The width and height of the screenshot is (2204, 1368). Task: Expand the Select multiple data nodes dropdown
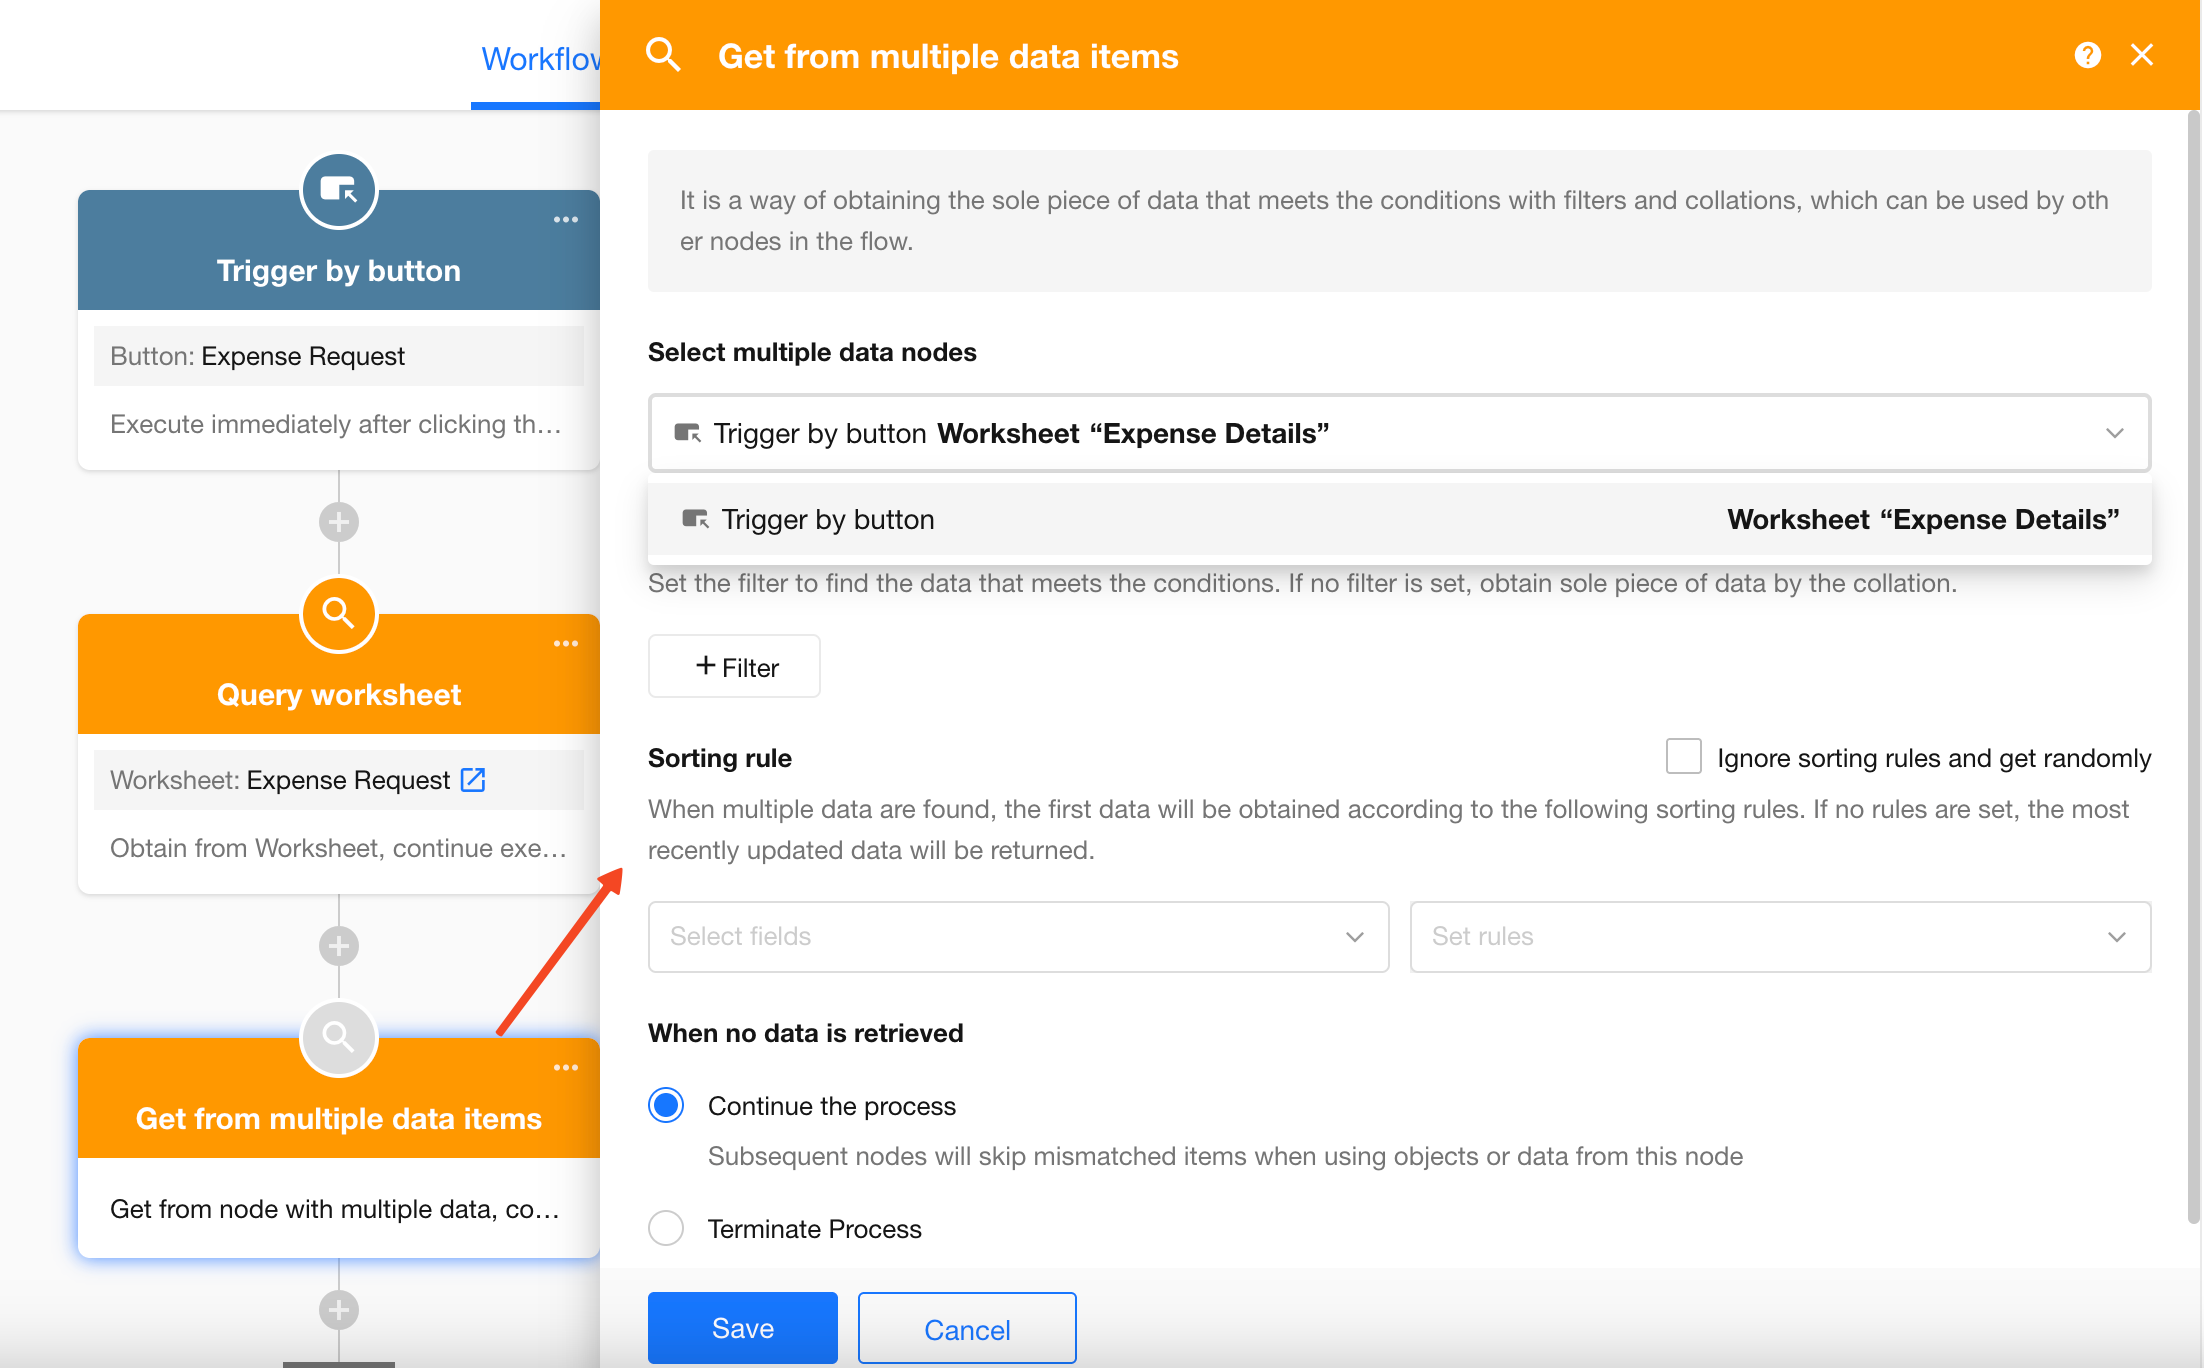[1400, 433]
